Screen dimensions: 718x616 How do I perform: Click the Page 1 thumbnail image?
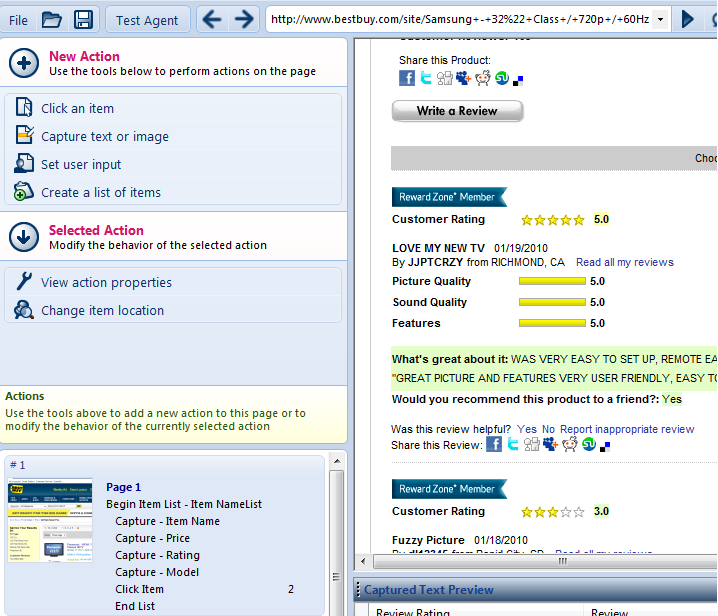pos(50,520)
